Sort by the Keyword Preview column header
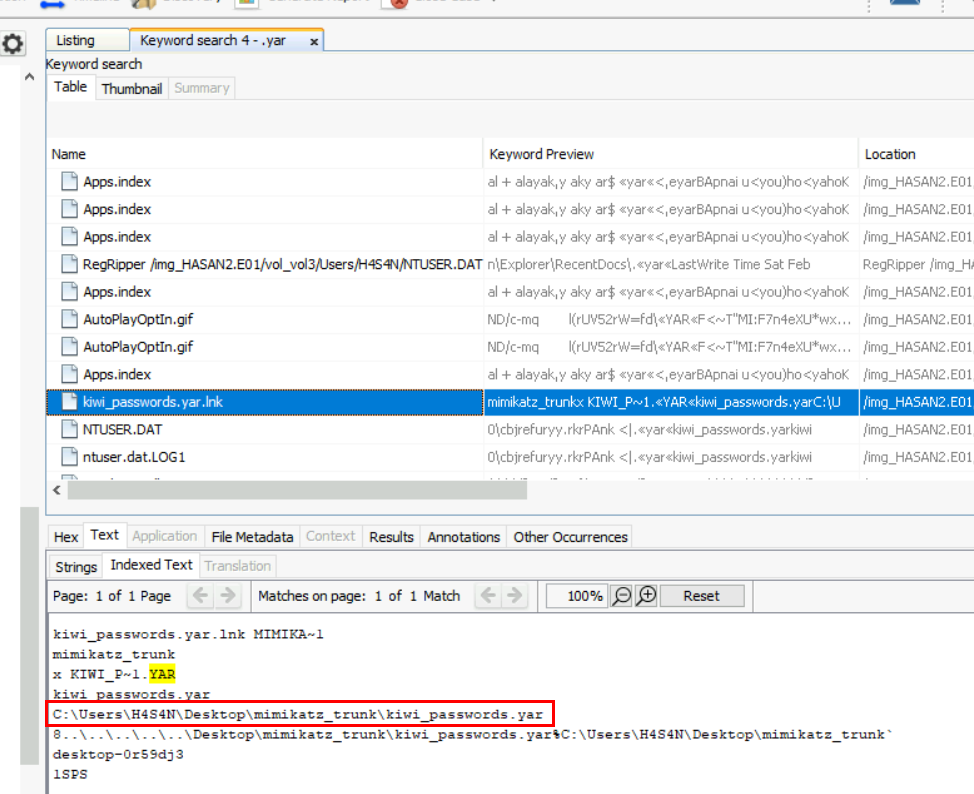Viewport: 974px width, 794px height. [x=541, y=154]
